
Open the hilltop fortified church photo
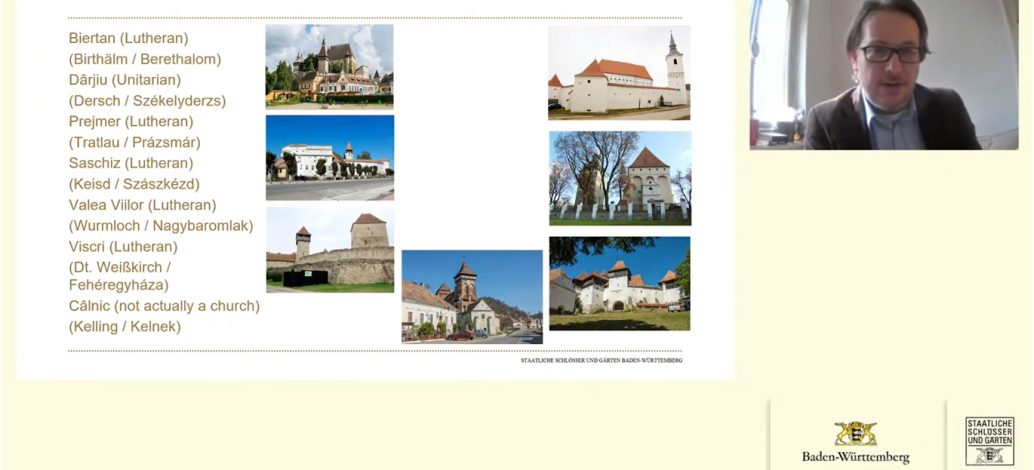[x=329, y=66]
